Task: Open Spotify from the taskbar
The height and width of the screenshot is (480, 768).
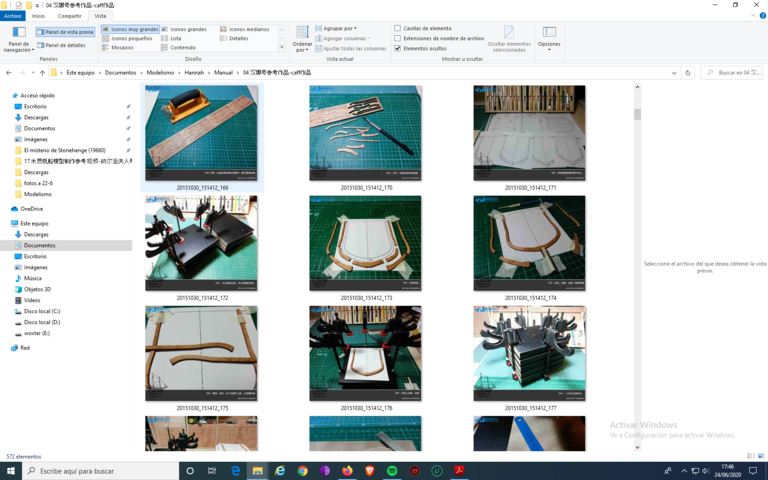Action: point(392,471)
